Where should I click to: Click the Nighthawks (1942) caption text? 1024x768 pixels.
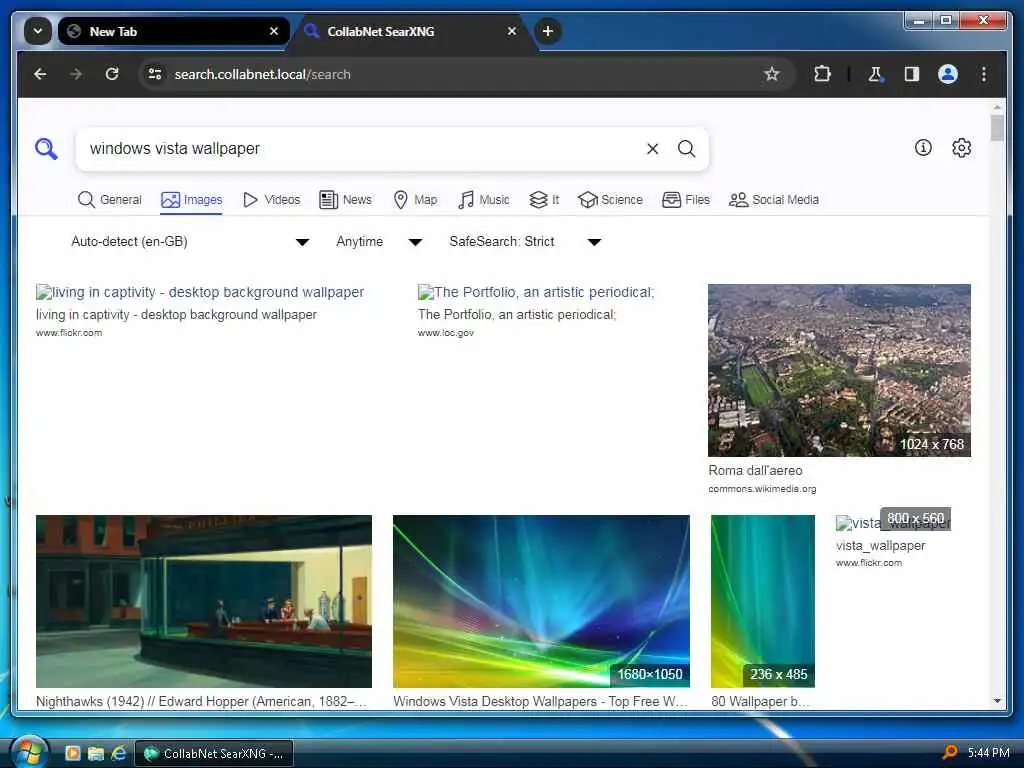pyautogui.click(x=201, y=701)
